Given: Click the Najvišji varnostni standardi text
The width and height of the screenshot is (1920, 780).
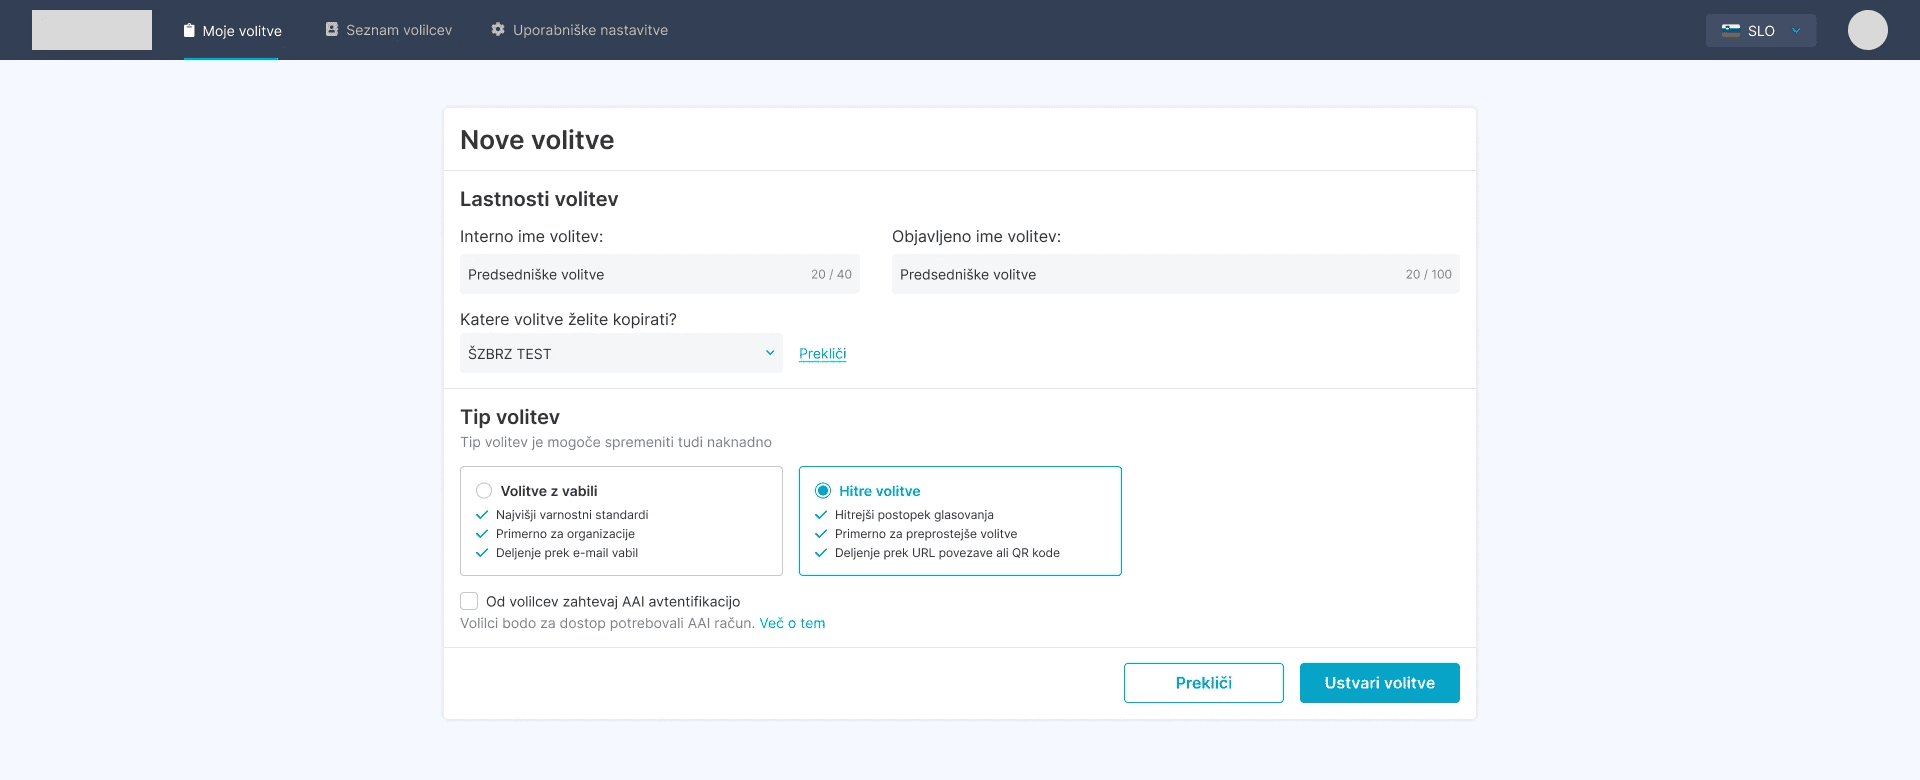Looking at the screenshot, I should point(572,515).
